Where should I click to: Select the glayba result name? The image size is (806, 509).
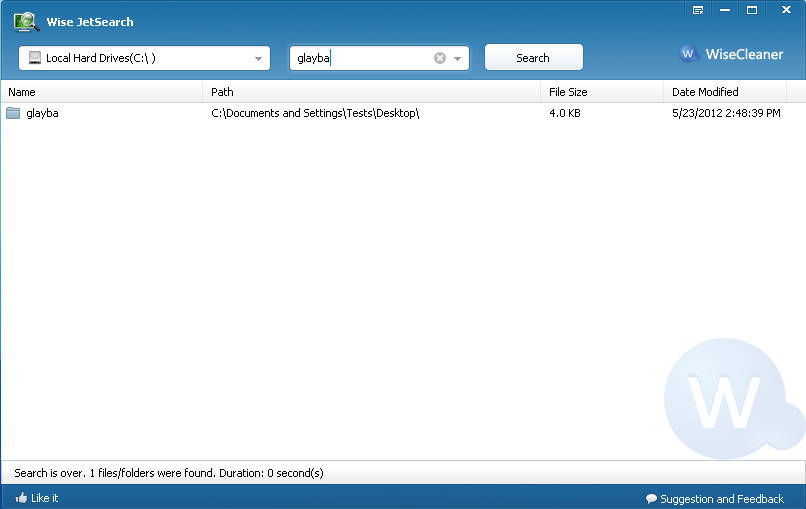tap(42, 113)
